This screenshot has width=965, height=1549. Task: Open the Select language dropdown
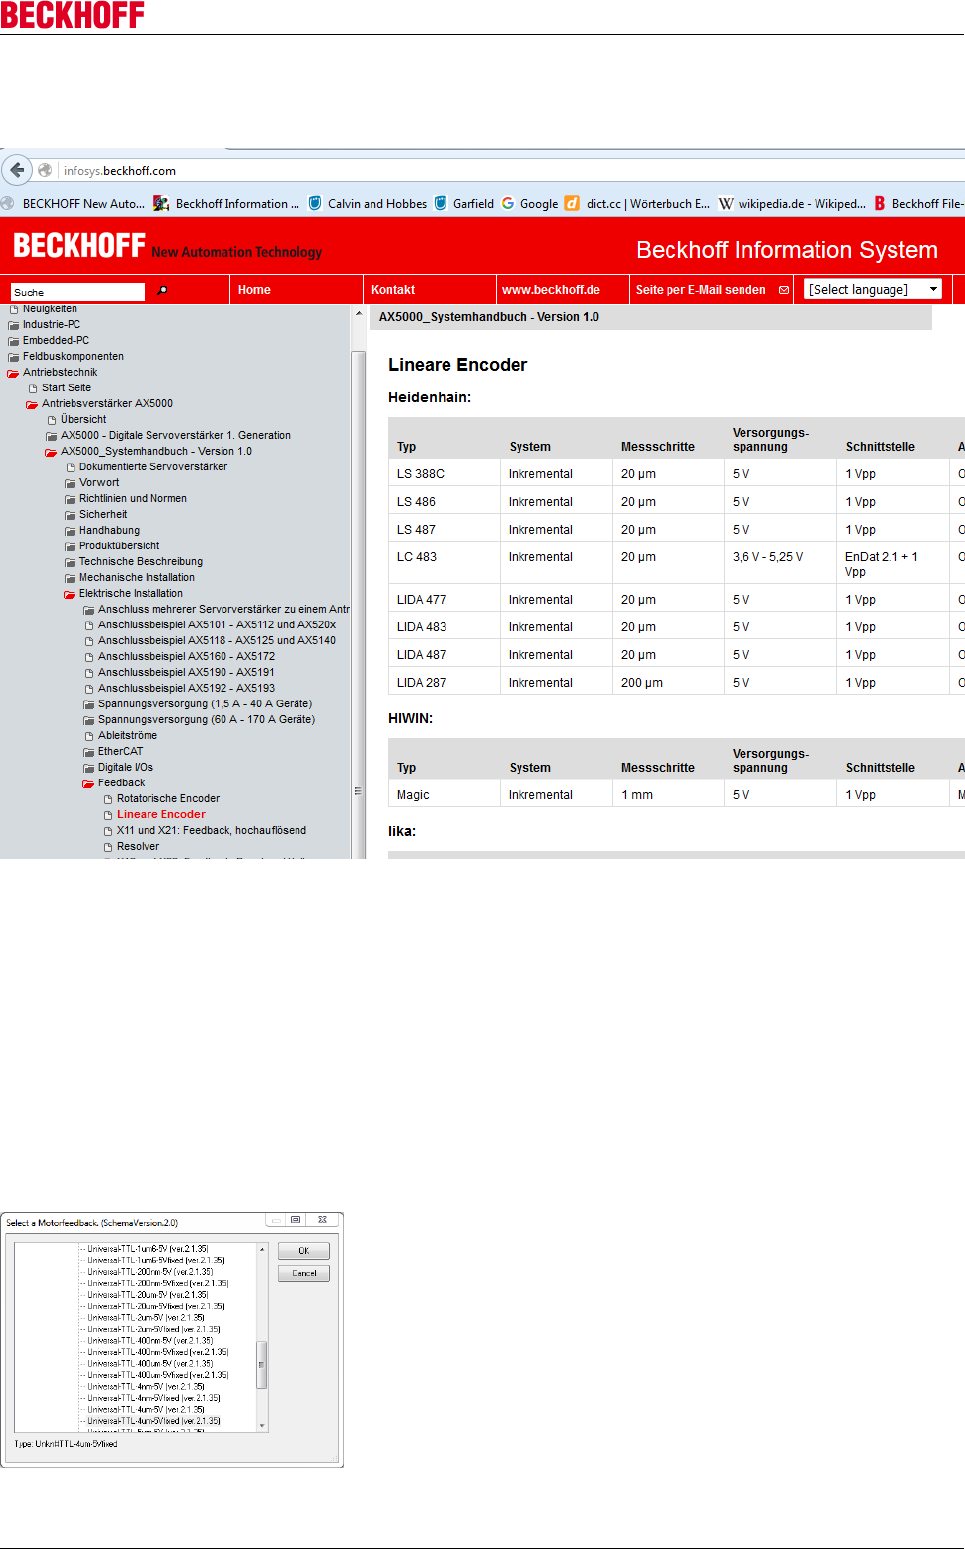click(x=873, y=289)
